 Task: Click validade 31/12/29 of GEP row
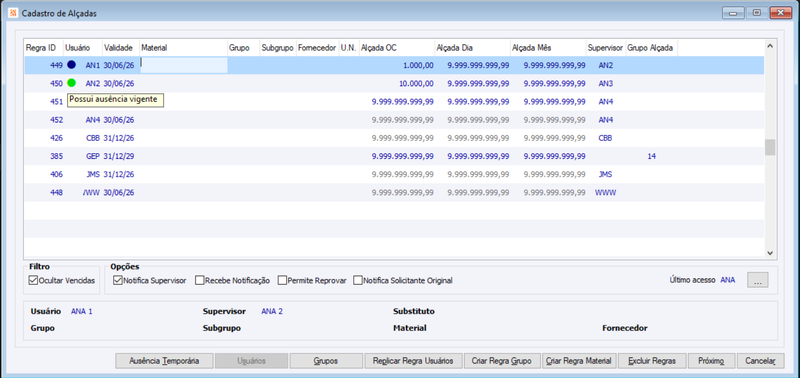tap(119, 156)
